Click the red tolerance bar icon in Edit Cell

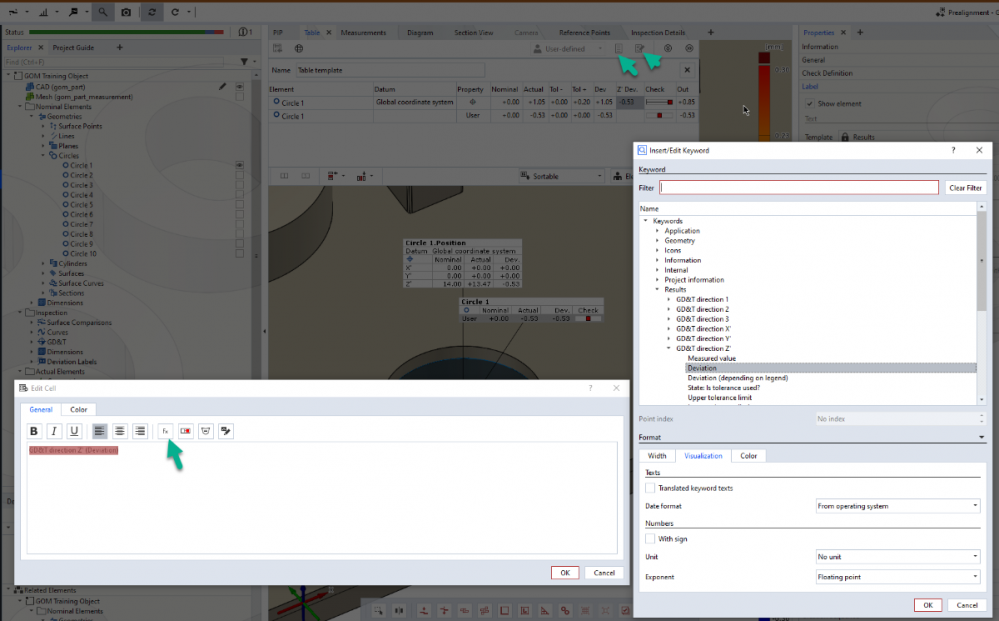pyautogui.click(x=185, y=431)
